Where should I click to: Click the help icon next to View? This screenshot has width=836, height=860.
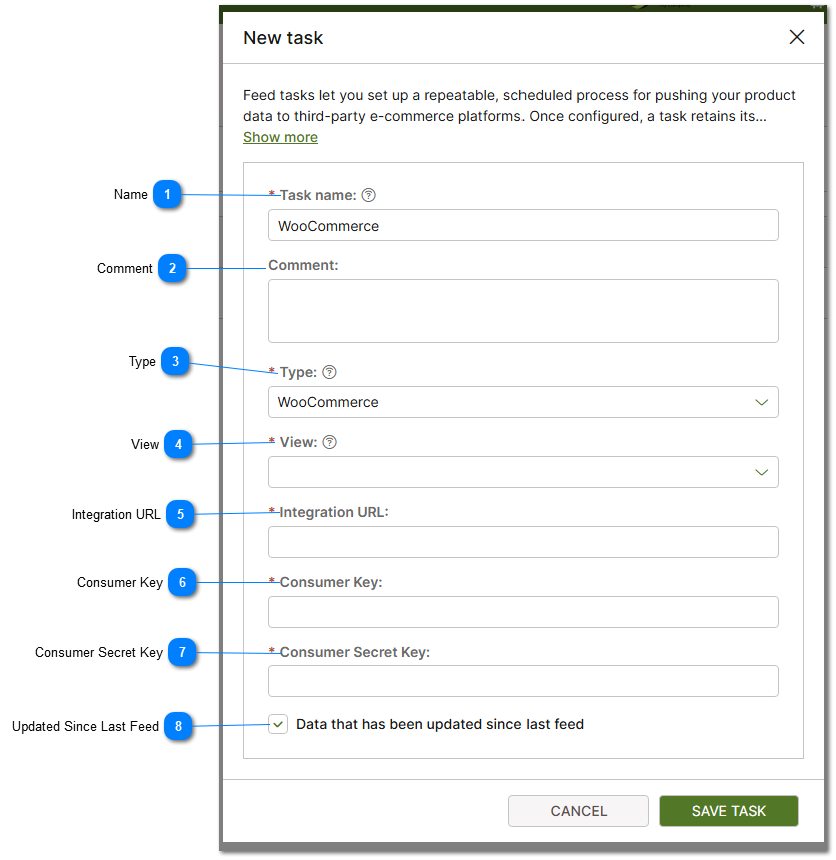329,442
